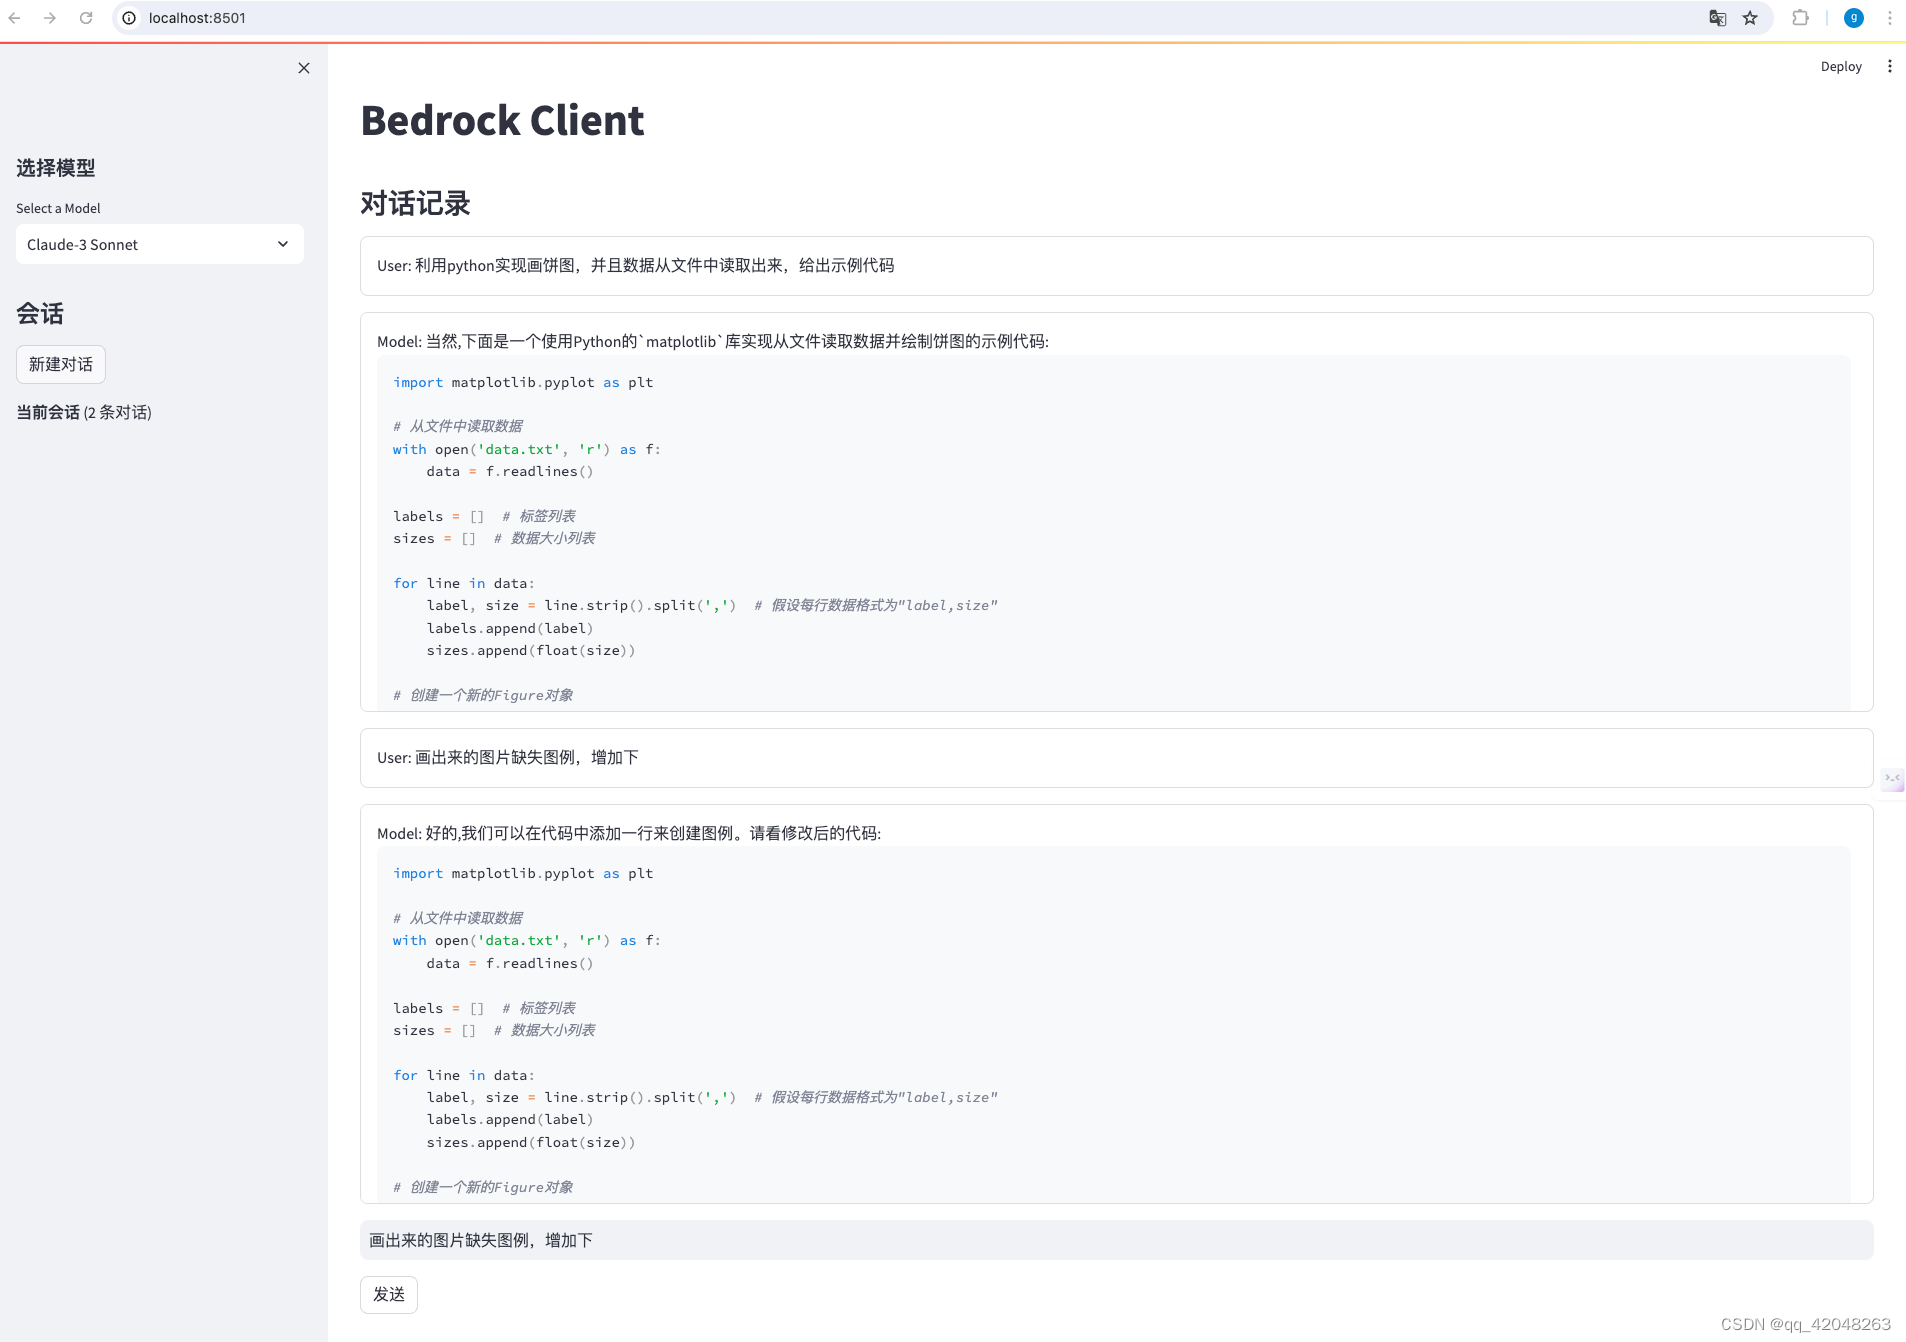This screenshot has width=1906, height=1342.
Task: Click the Select a Model label
Action: (58, 208)
